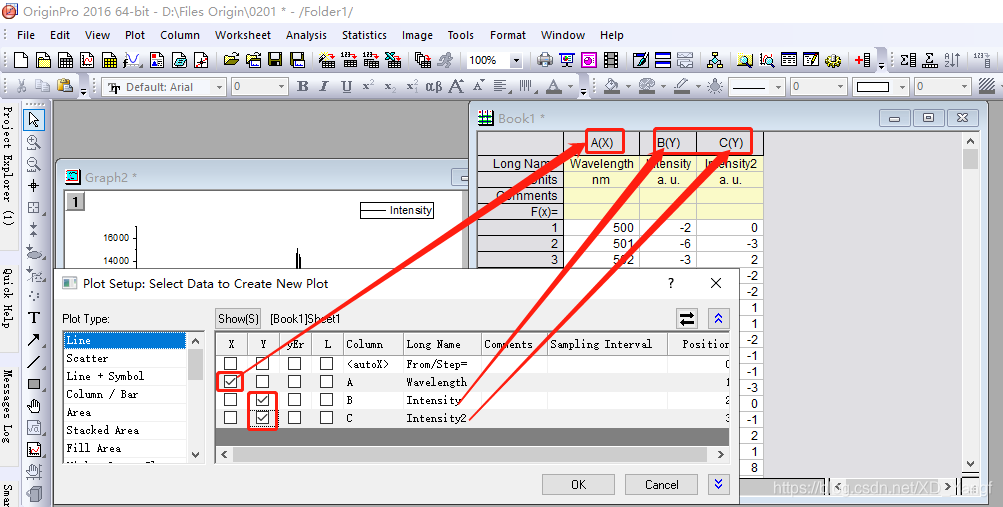
Task: Check Y box for column A Wavelength
Action: pos(262,382)
